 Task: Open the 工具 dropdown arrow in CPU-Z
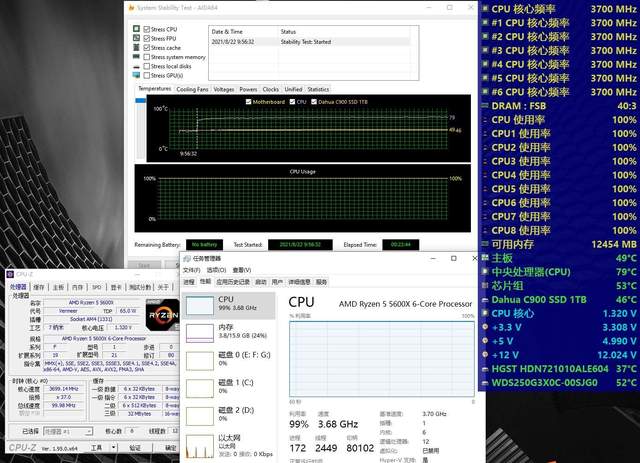[x=114, y=447]
